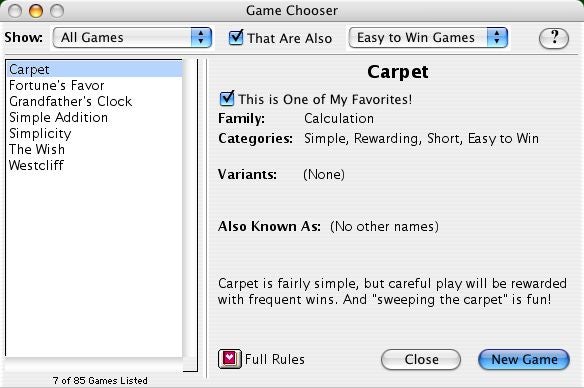
Task: Click the green zoom window button
Action: (x=57, y=11)
